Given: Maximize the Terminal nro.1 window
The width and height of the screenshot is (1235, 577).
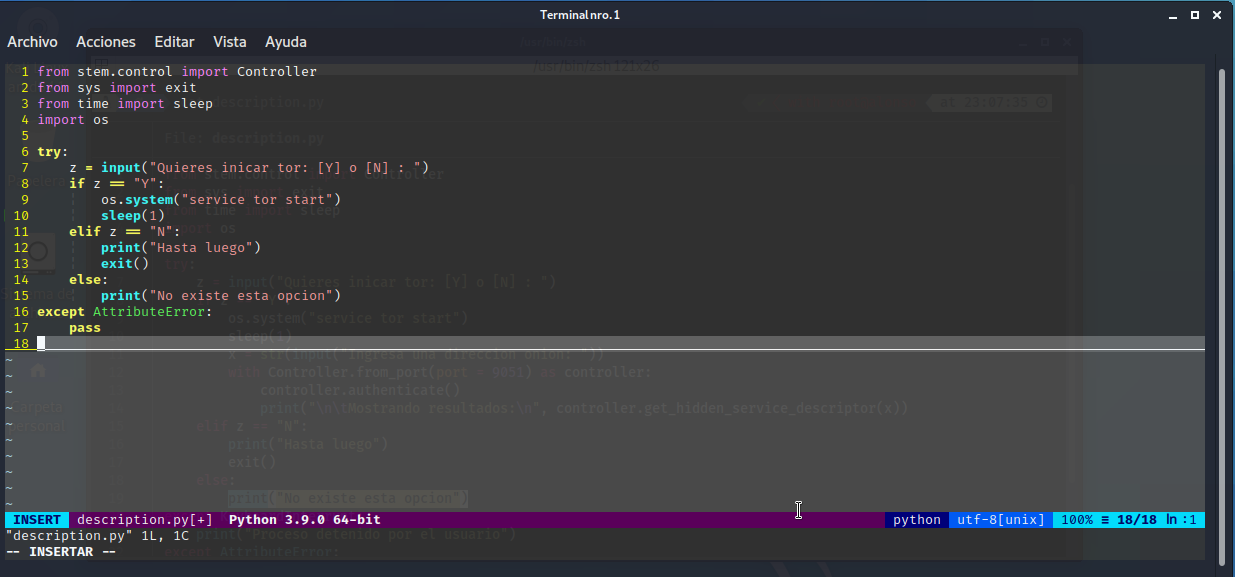Looking at the screenshot, I should (x=1195, y=15).
